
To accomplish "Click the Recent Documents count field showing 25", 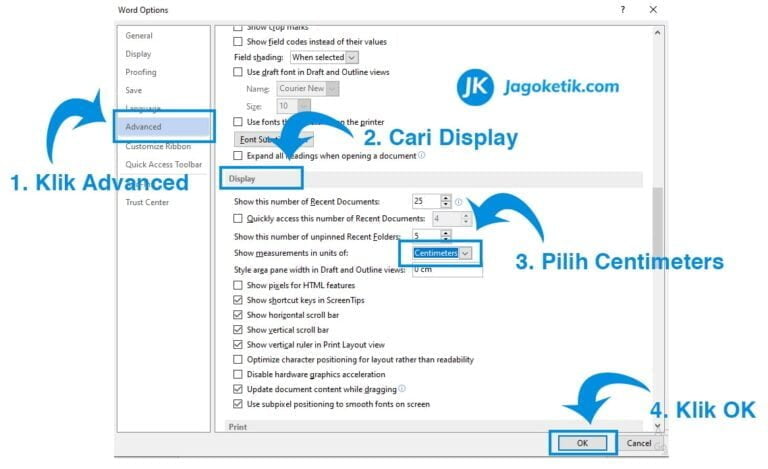I will (427, 201).
